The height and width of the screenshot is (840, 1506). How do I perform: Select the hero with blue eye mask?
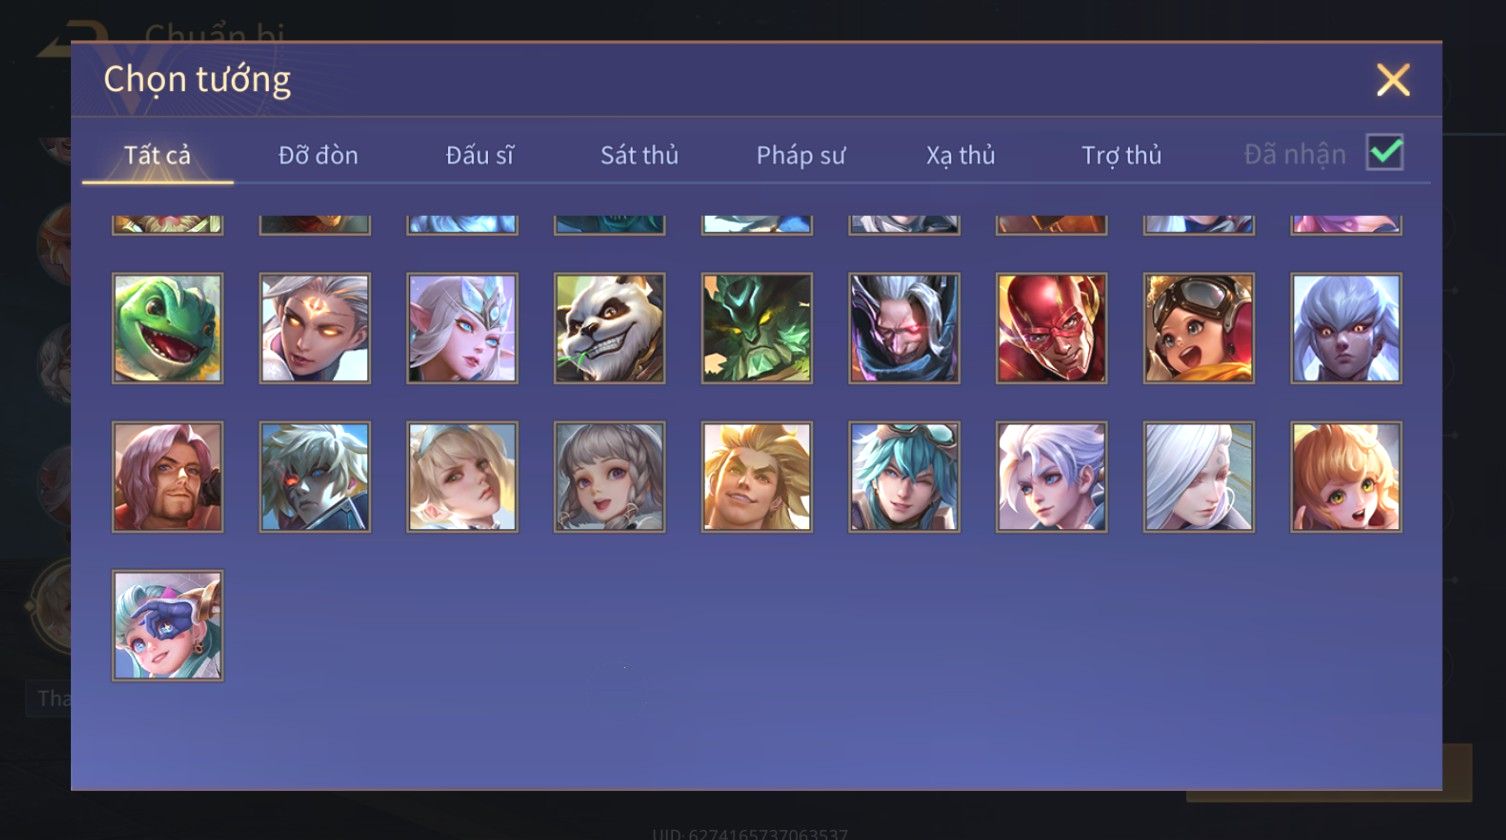[167, 625]
